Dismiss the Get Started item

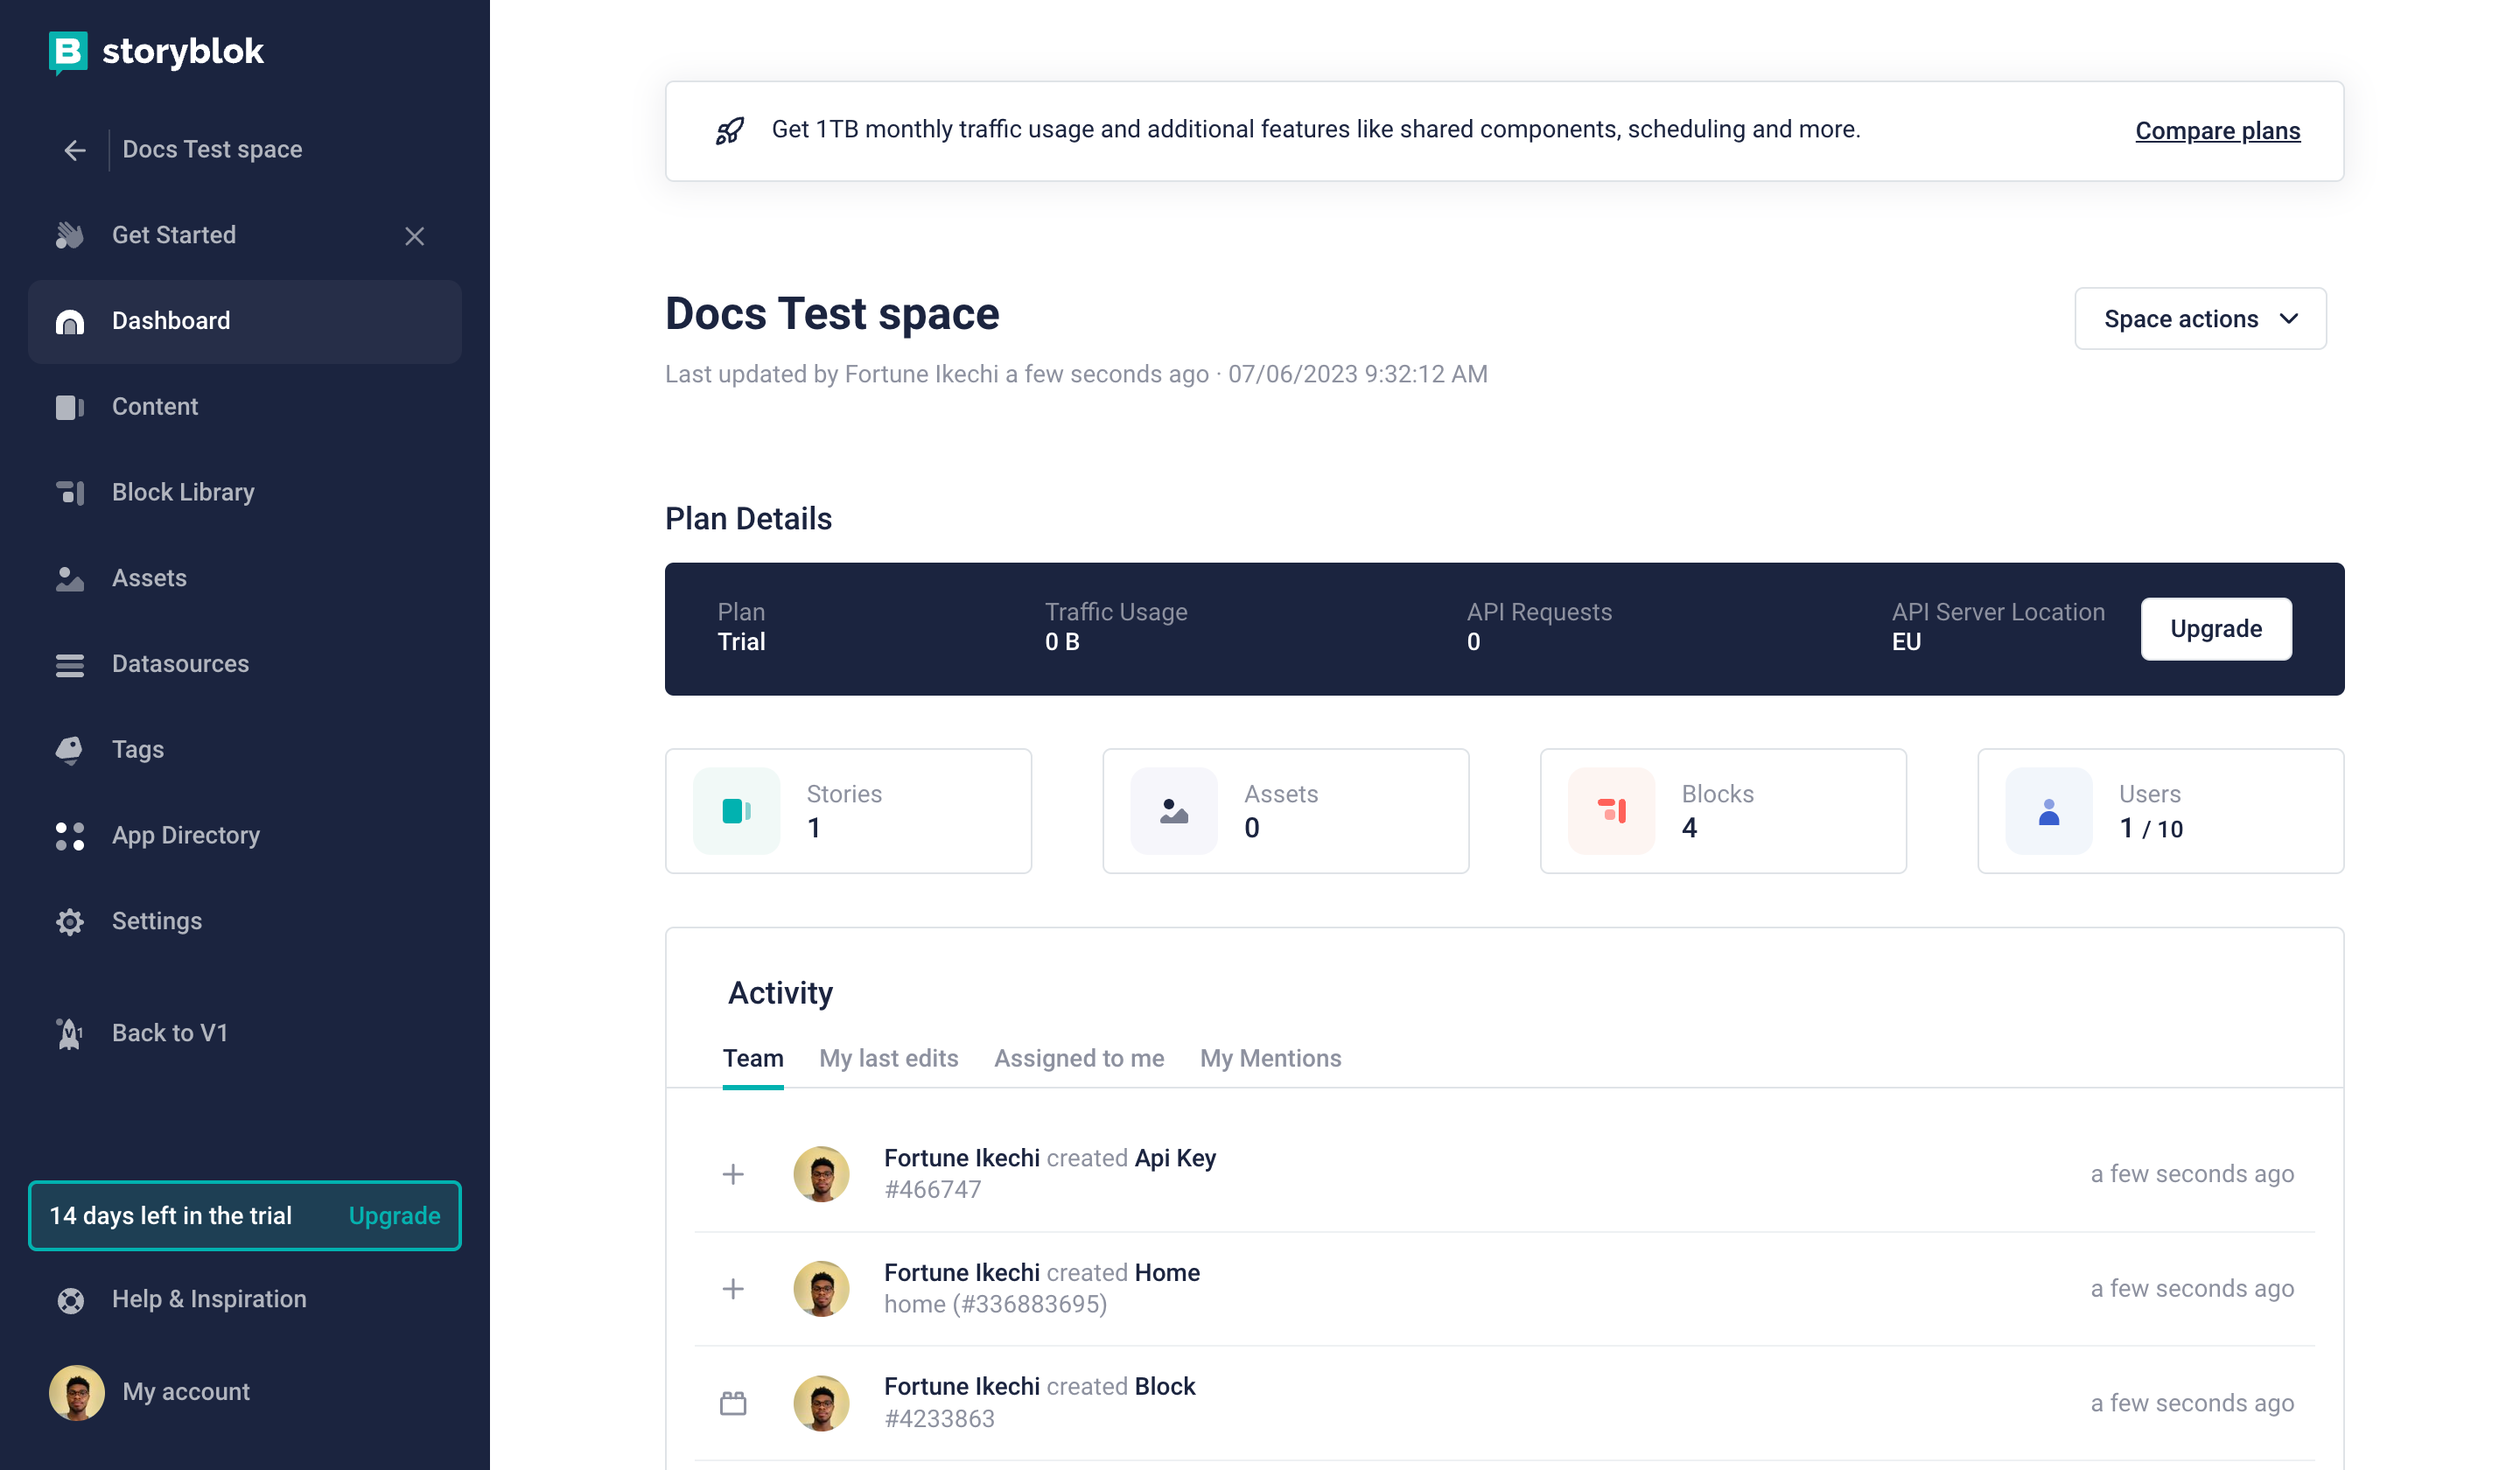click(414, 236)
